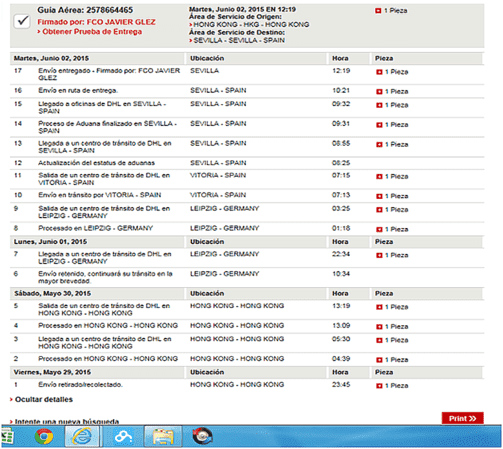Collapse details with Ocultar detalles
Screen dimensions: 503x449
point(44,399)
